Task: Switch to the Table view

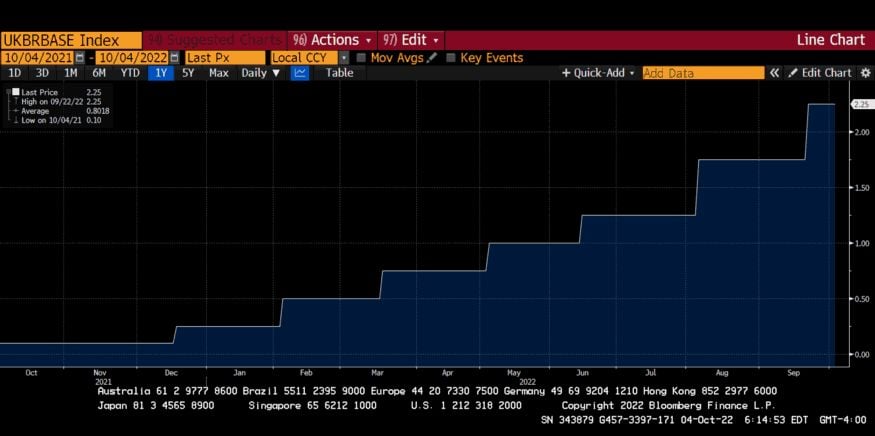Action: point(339,73)
